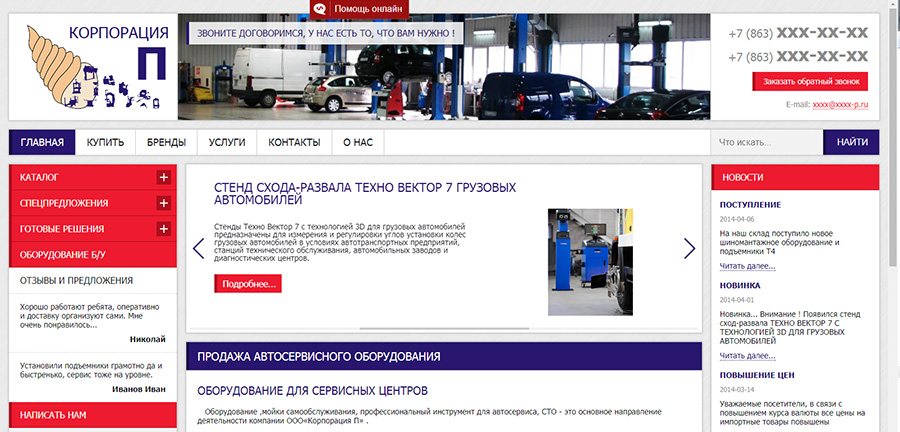Go to previous slide with left arrow
The width and height of the screenshot is (900, 432).
click(199, 248)
